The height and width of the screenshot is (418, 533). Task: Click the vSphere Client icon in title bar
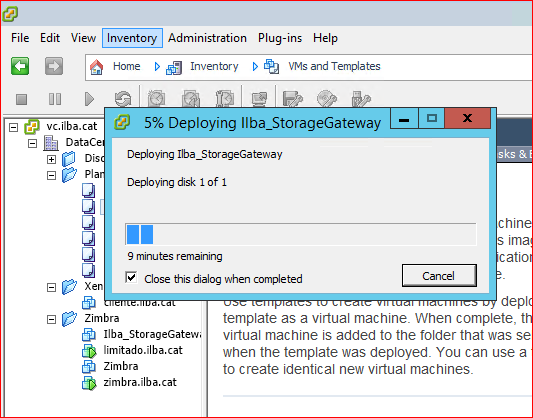point(10,14)
